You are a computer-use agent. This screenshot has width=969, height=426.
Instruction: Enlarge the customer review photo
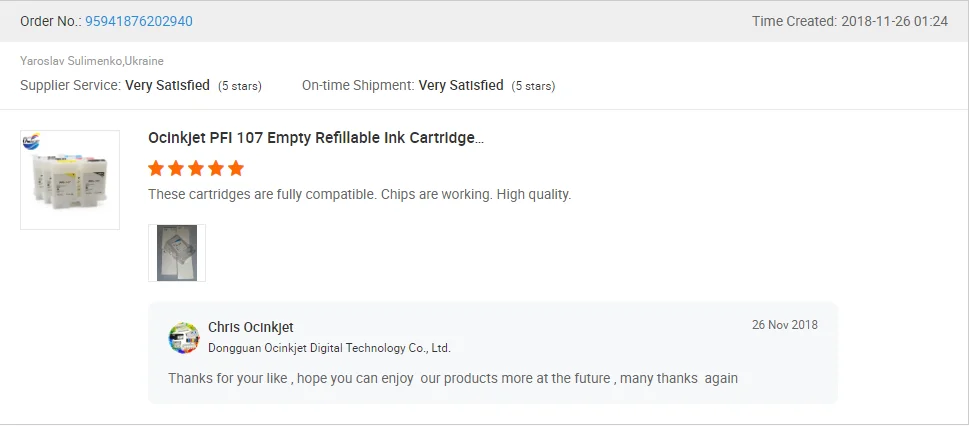(x=177, y=252)
